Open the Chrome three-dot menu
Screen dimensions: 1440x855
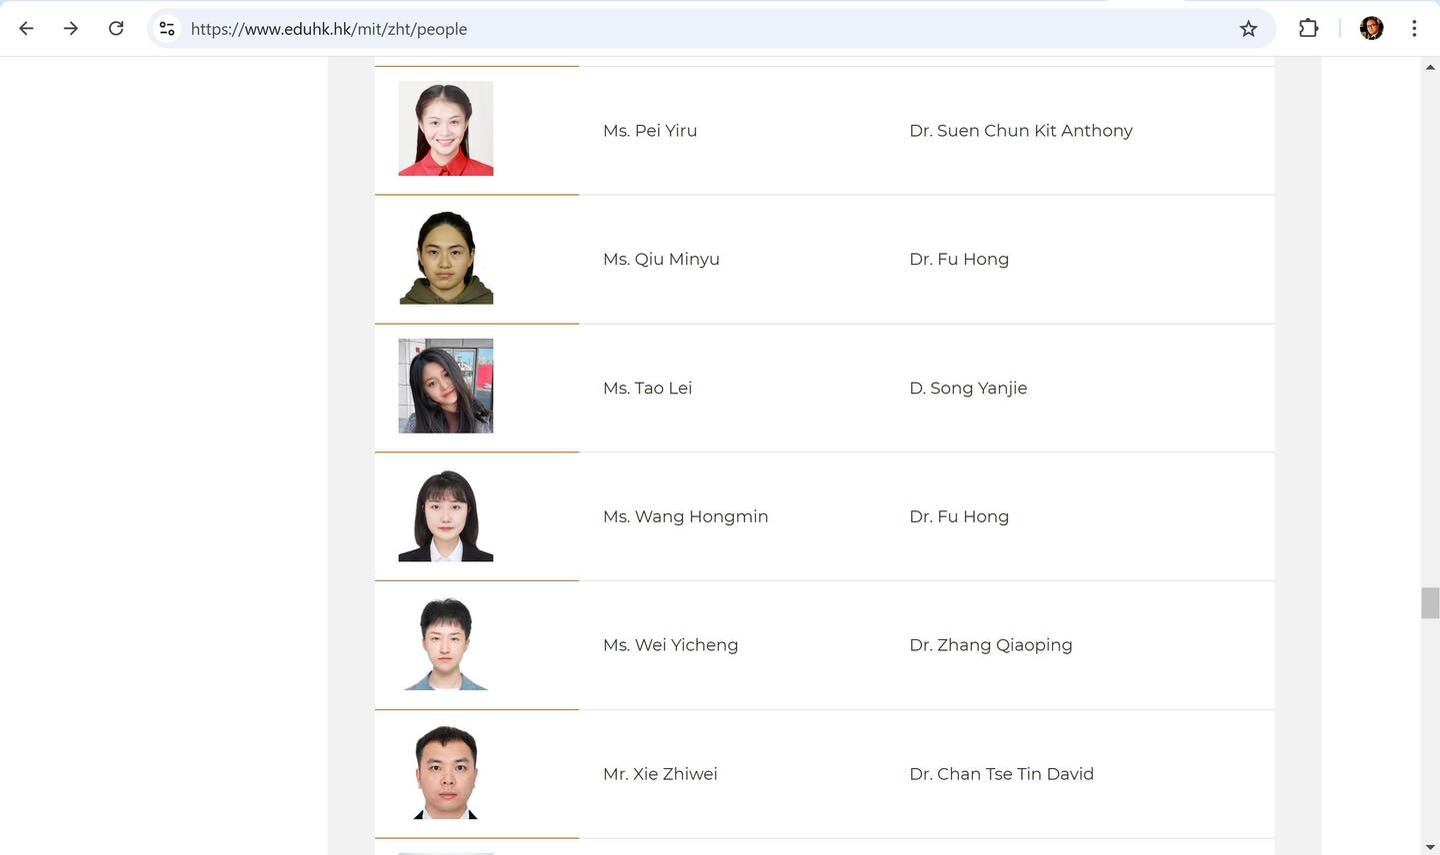click(1414, 29)
